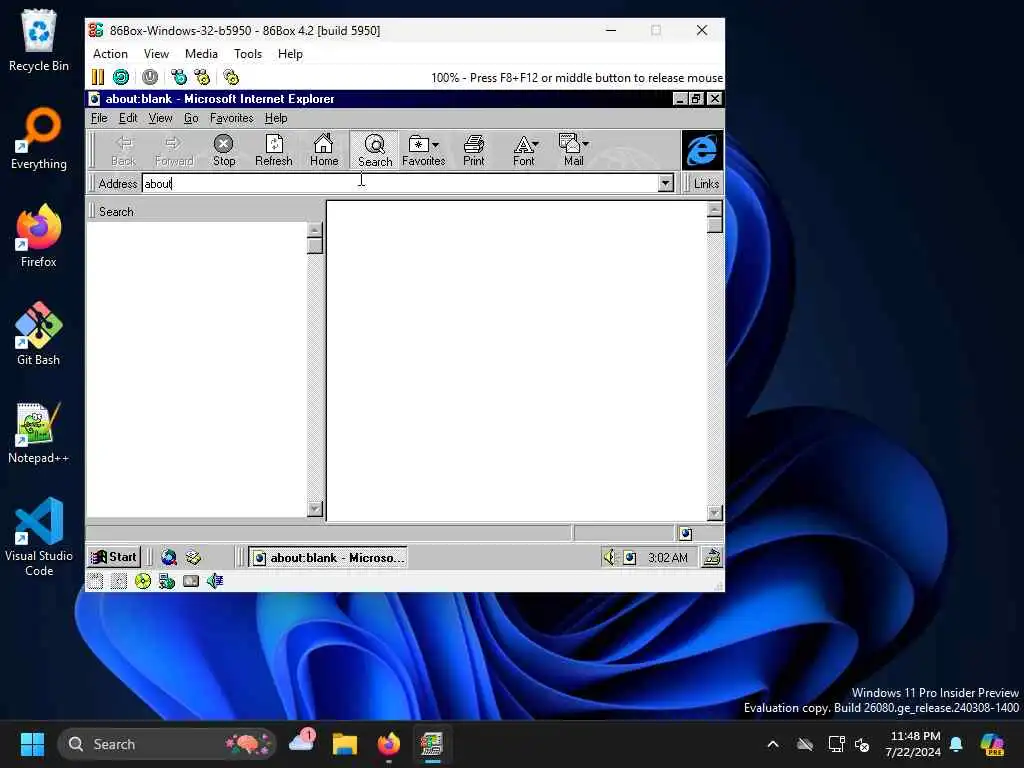
Task: Launch Internet Explorer from Quick Launch
Action: 168,557
